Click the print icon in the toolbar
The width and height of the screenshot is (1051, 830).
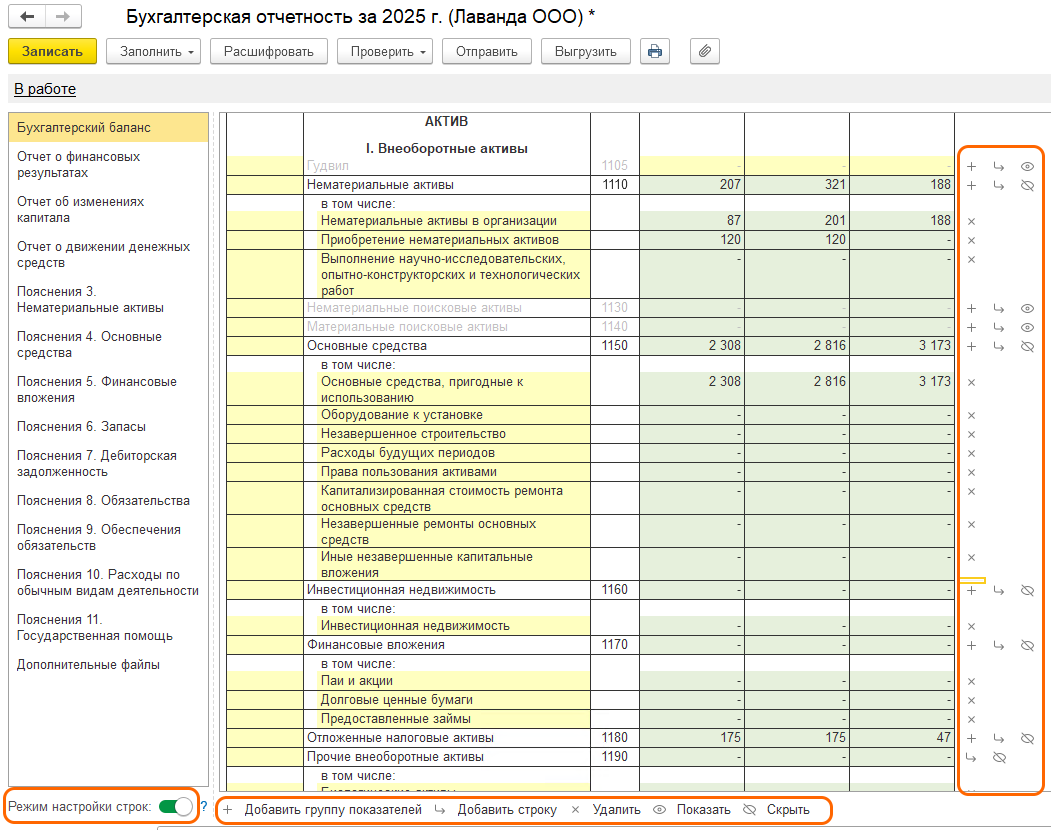(x=655, y=51)
